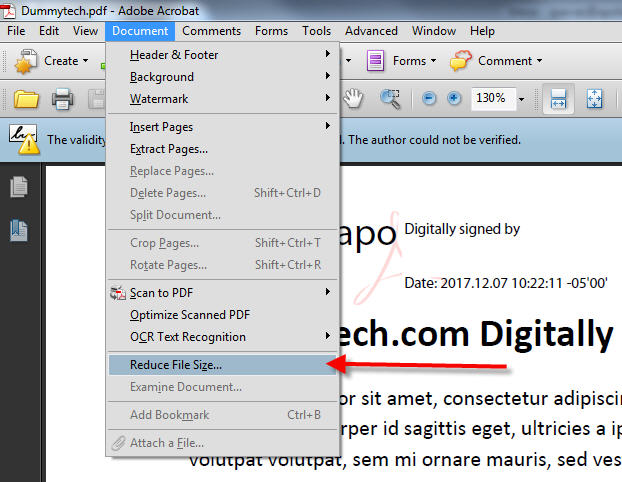Click 'Digitally signed by' text

pos(462,229)
